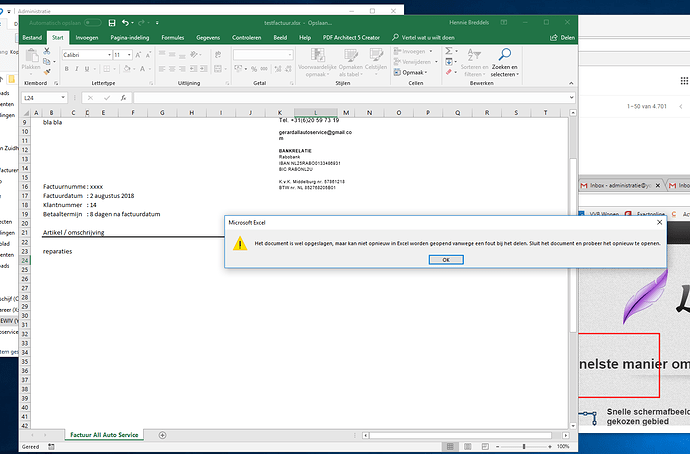
Task: Switch to the Beeld ribbon tab
Action: (x=280, y=37)
